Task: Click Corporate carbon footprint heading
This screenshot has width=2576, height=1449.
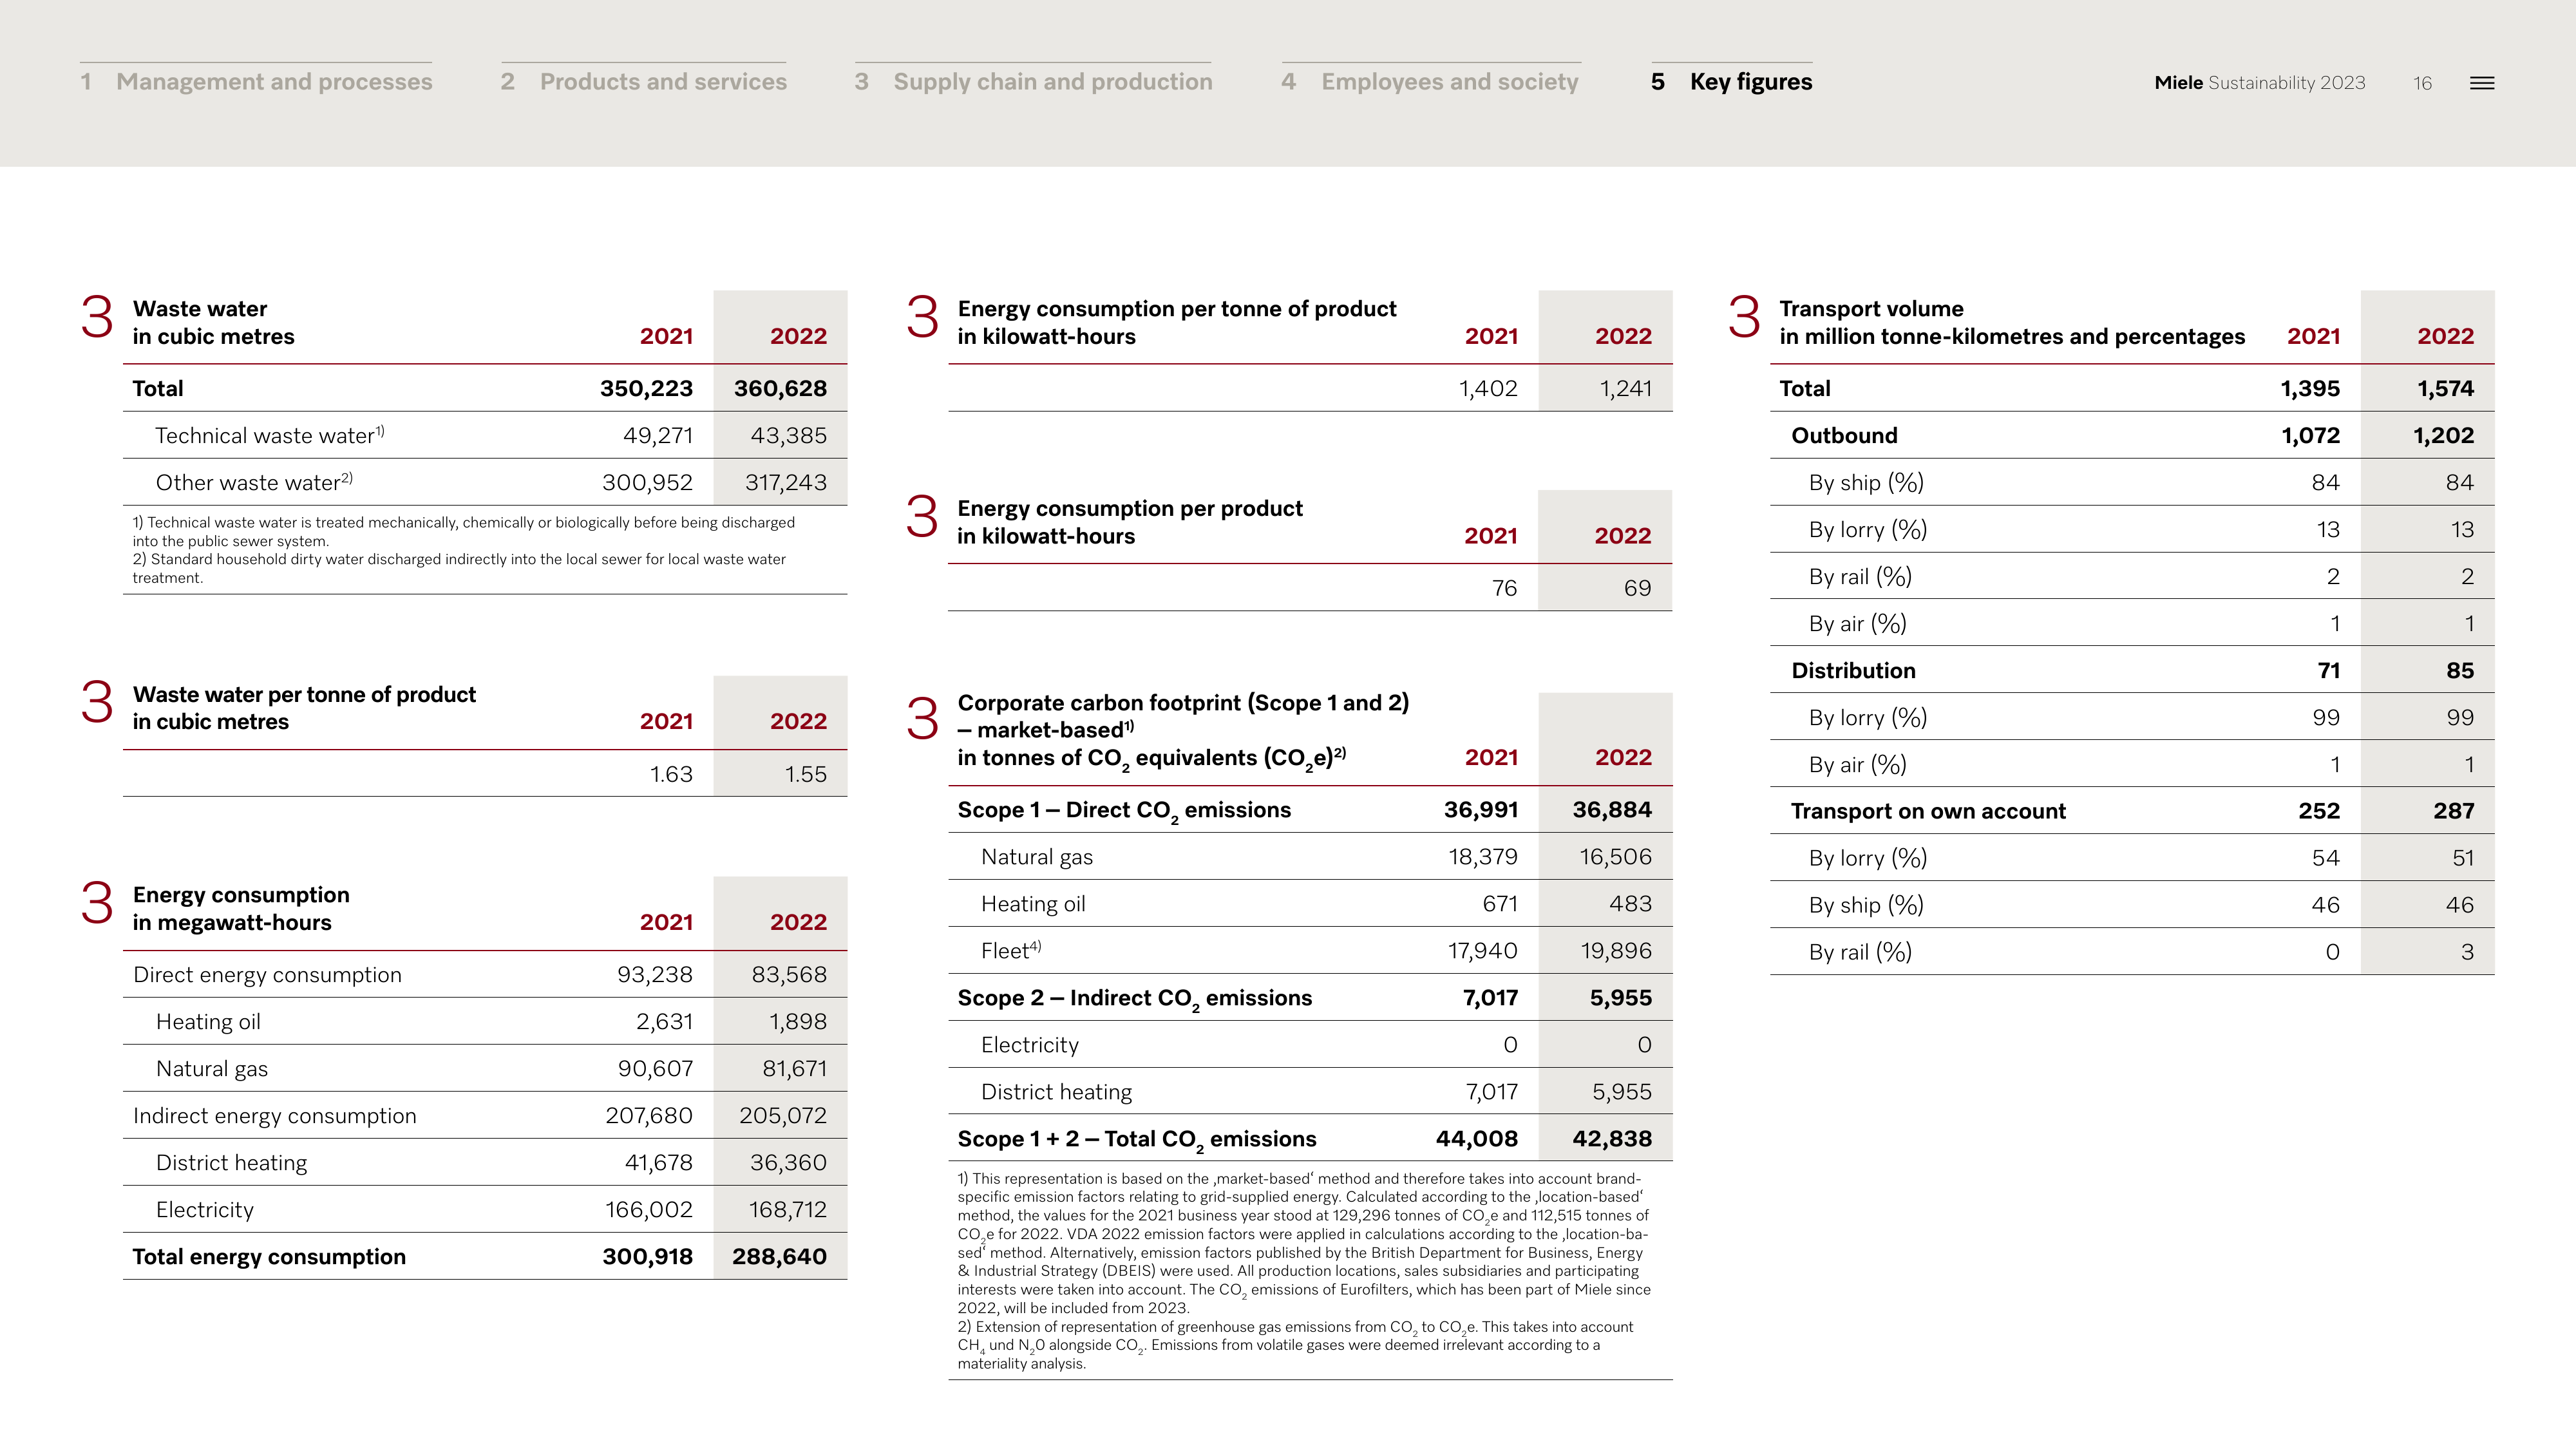Action: [x=1183, y=731]
